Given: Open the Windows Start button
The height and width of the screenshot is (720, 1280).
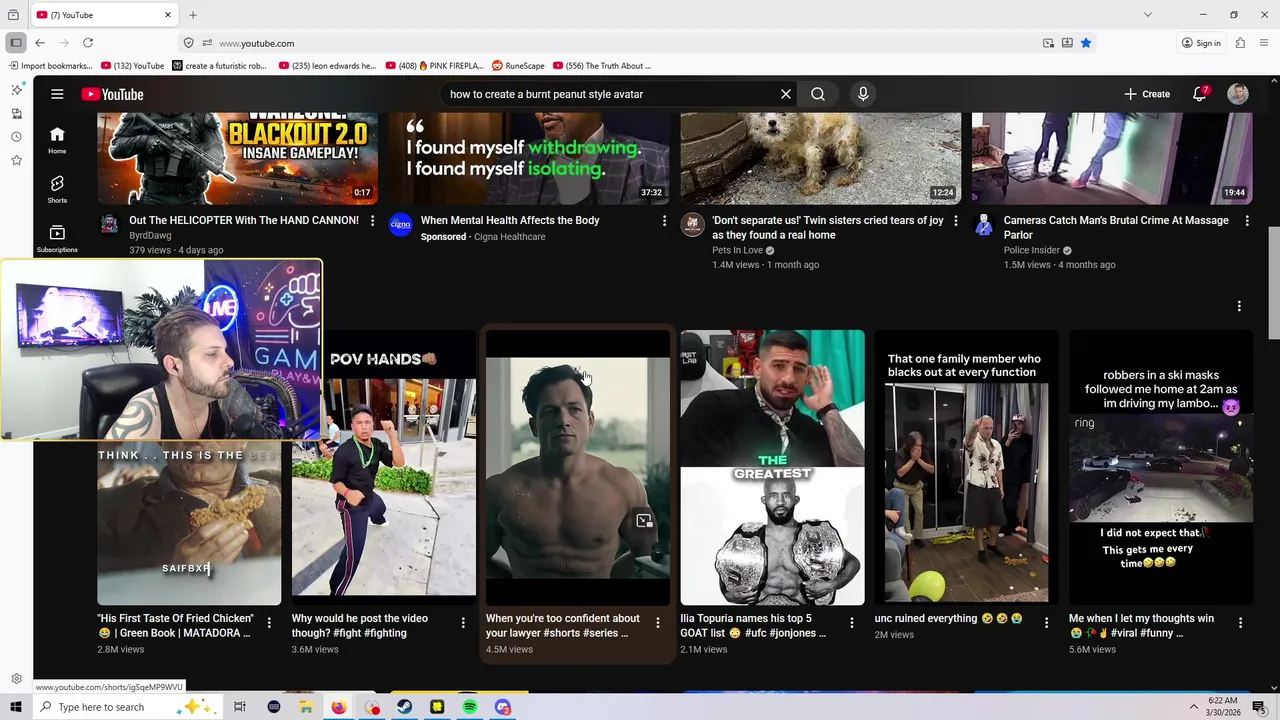Looking at the screenshot, I should coord(17,707).
